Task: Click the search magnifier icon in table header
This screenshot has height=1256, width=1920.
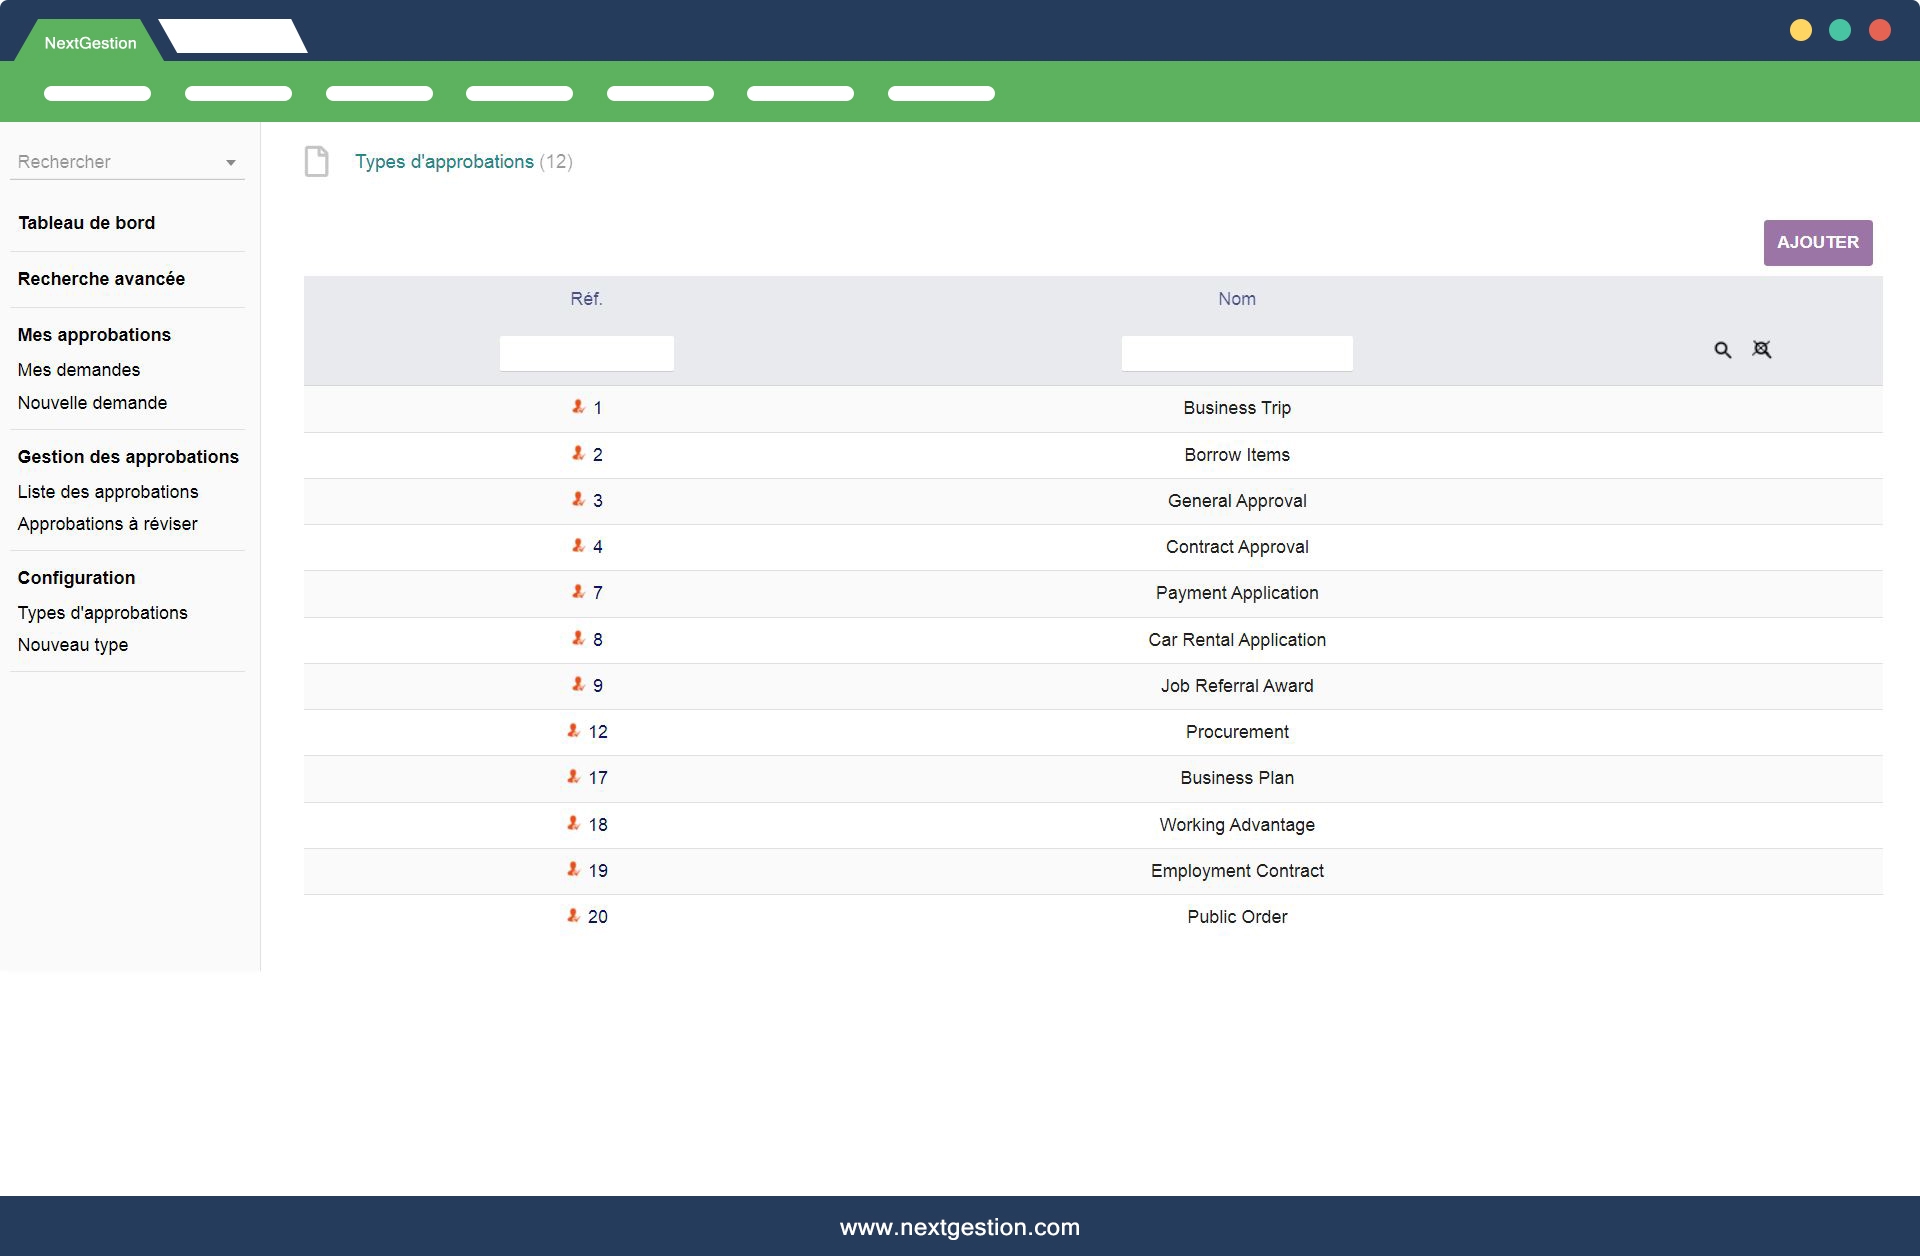Action: (1722, 350)
